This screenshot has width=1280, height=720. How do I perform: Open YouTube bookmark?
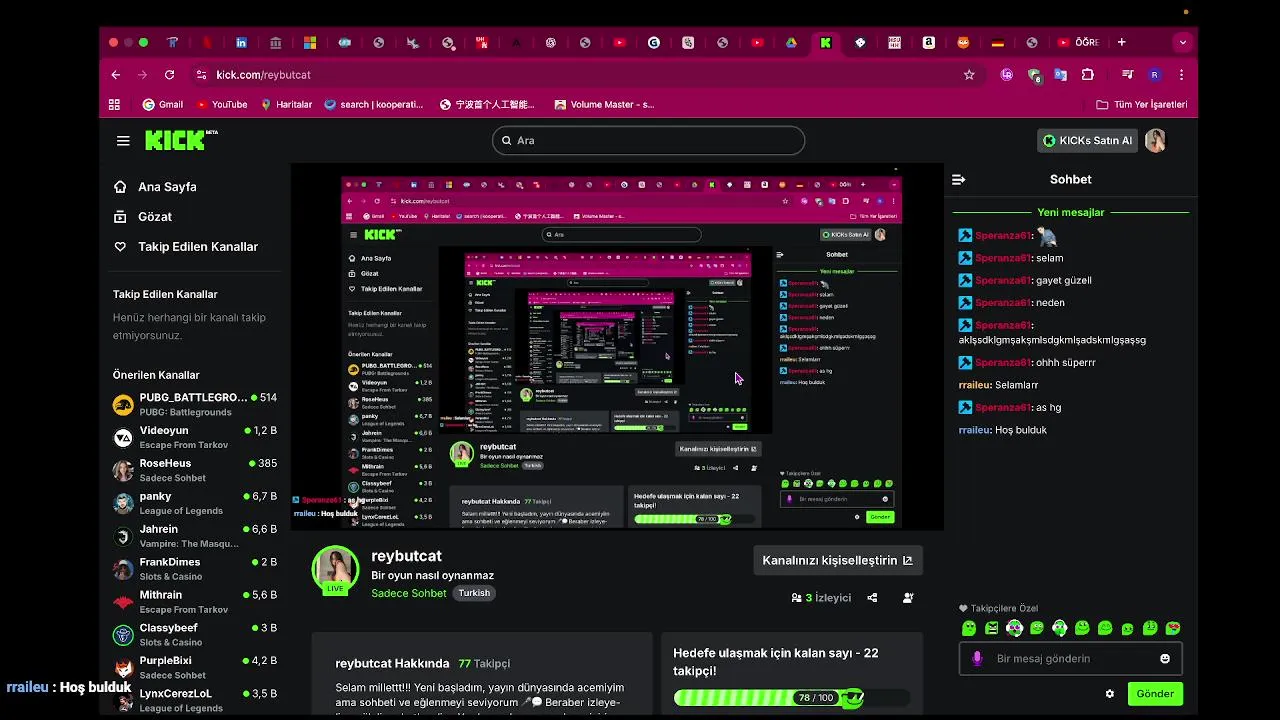pos(222,104)
